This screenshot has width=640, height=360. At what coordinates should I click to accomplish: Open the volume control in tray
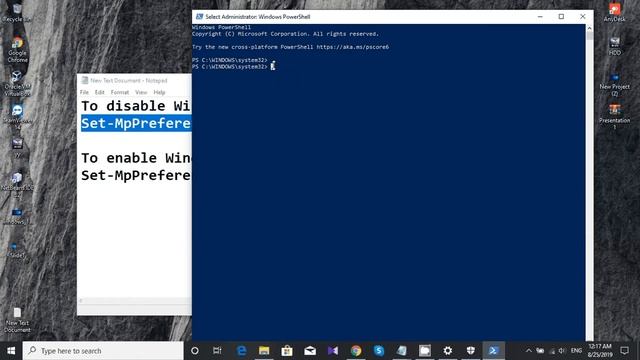(562, 351)
